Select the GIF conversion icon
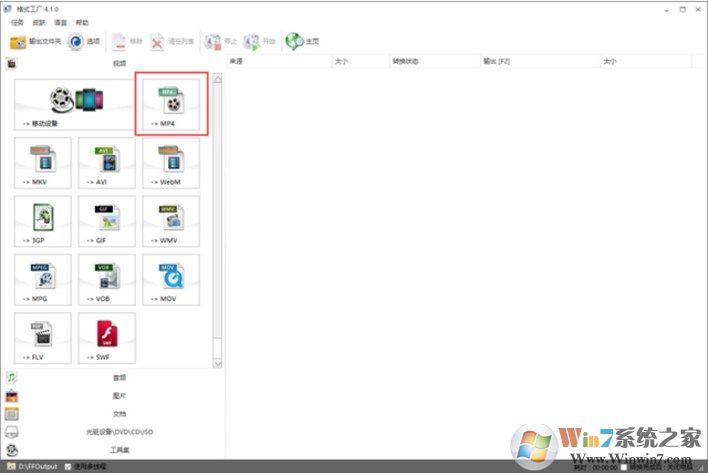708x473 pixels. coord(106,220)
